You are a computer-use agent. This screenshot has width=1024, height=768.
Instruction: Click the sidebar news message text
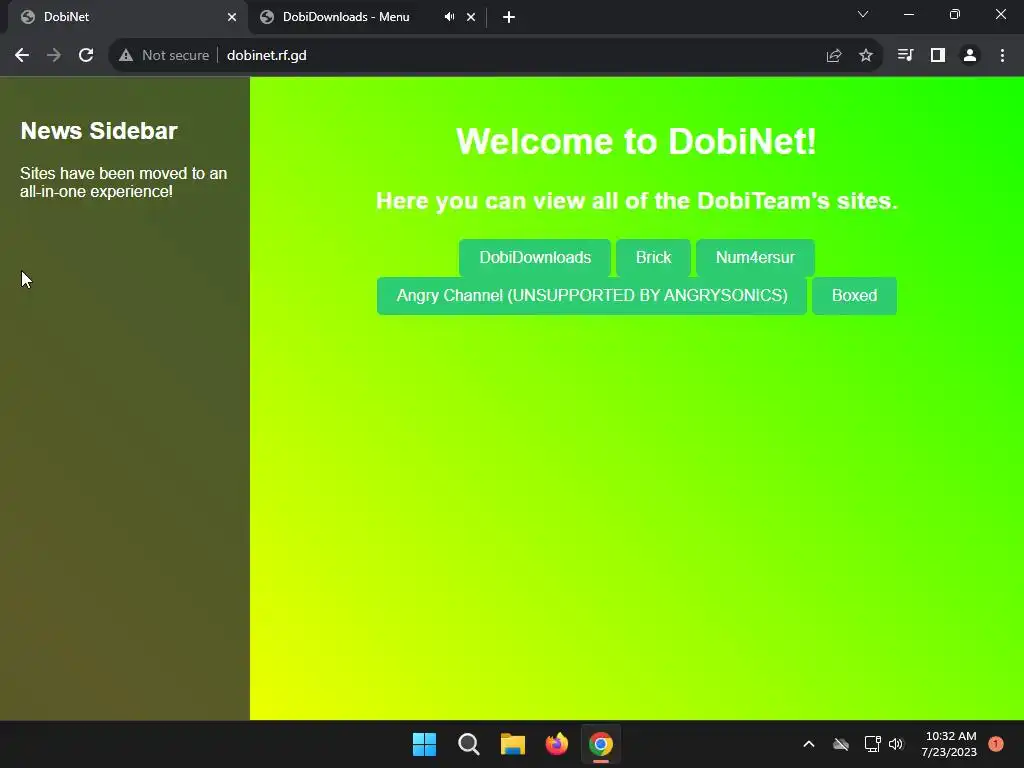(x=123, y=182)
